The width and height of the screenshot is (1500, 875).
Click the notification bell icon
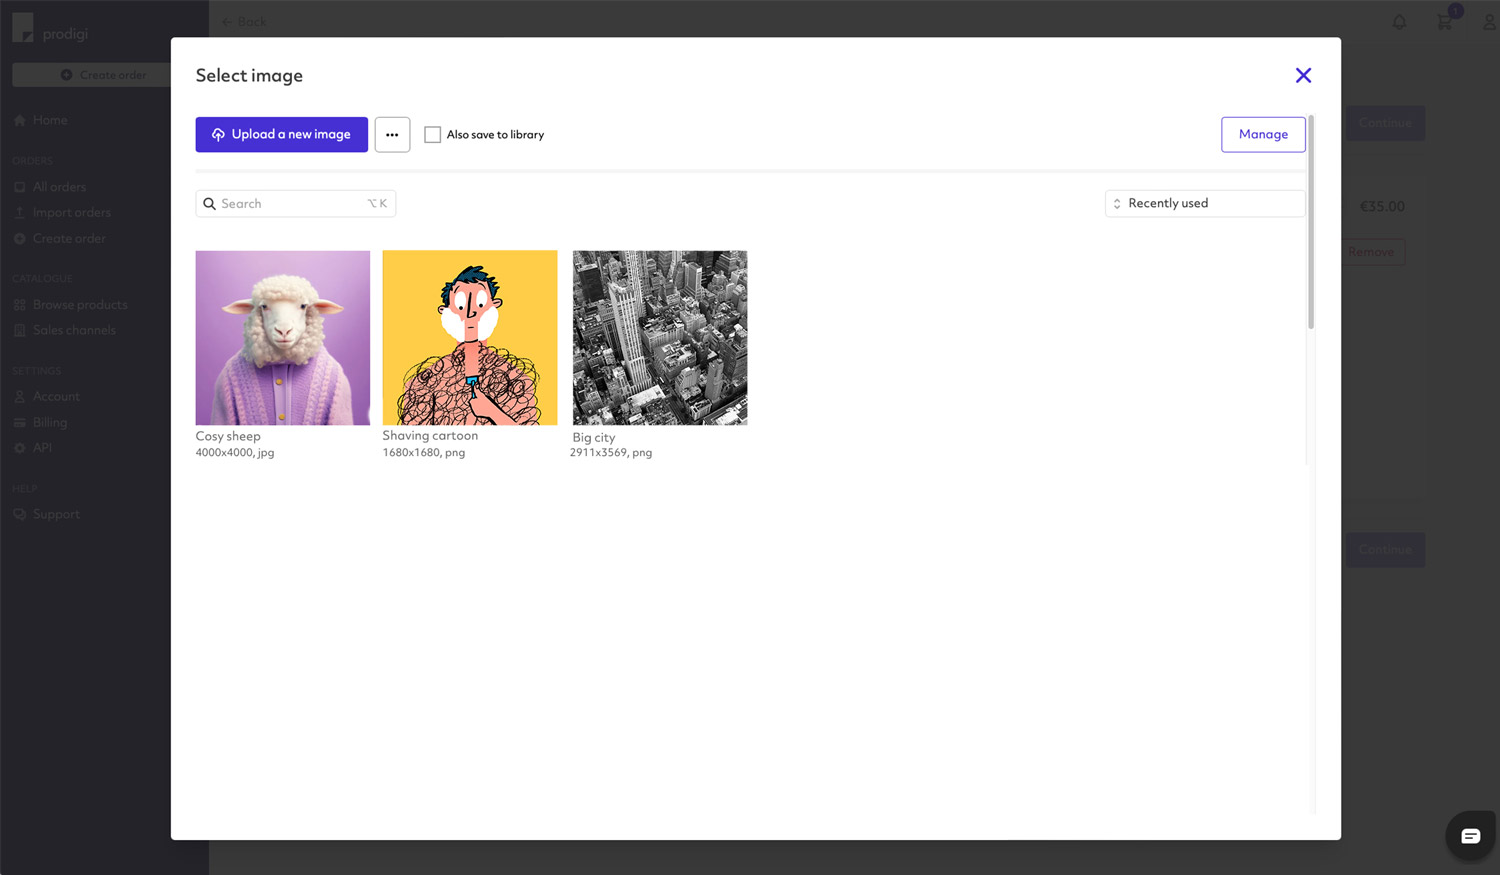pos(1399,21)
